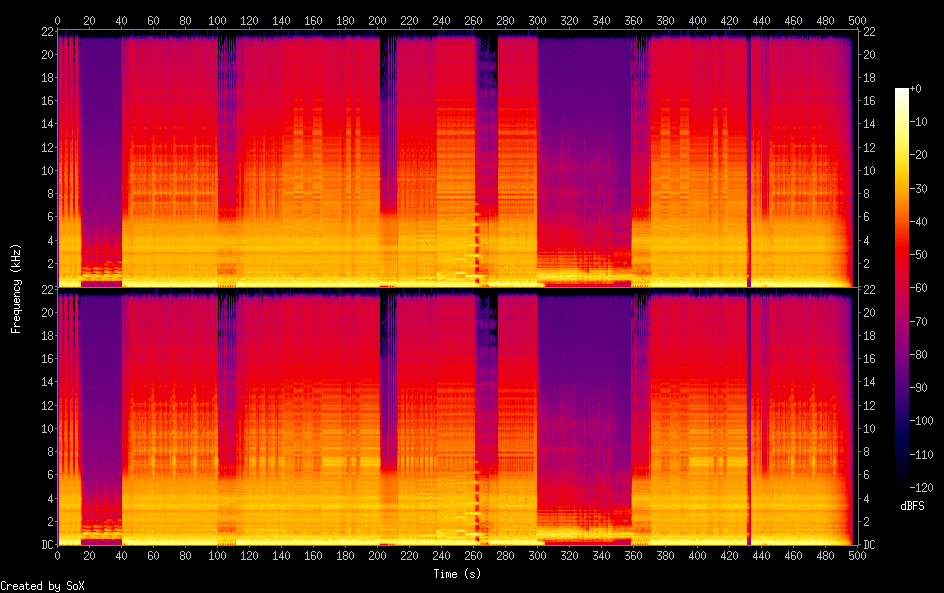Click the "-10" value on the dBFS scale
The height and width of the screenshot is (593, 944).
click(918, 122)
